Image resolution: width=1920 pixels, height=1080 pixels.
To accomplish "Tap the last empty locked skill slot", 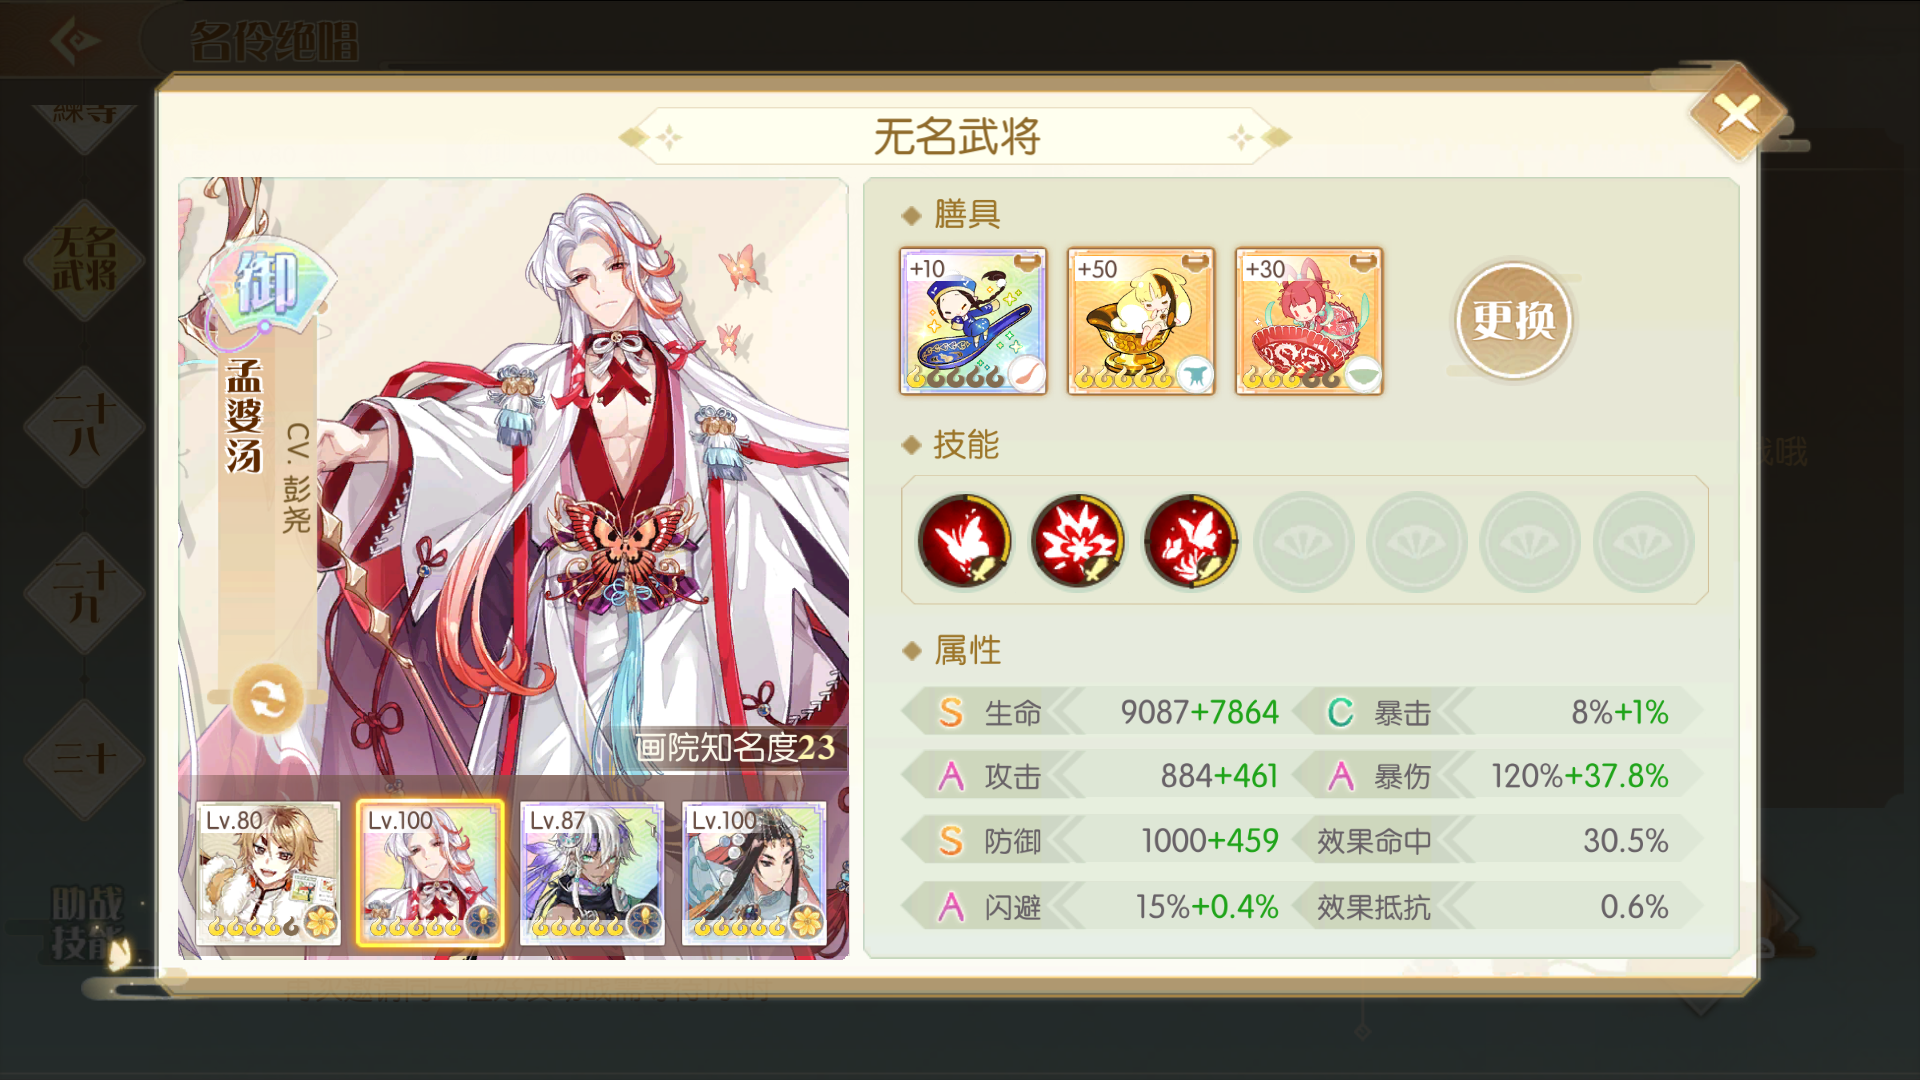I will click(1643, 542).
